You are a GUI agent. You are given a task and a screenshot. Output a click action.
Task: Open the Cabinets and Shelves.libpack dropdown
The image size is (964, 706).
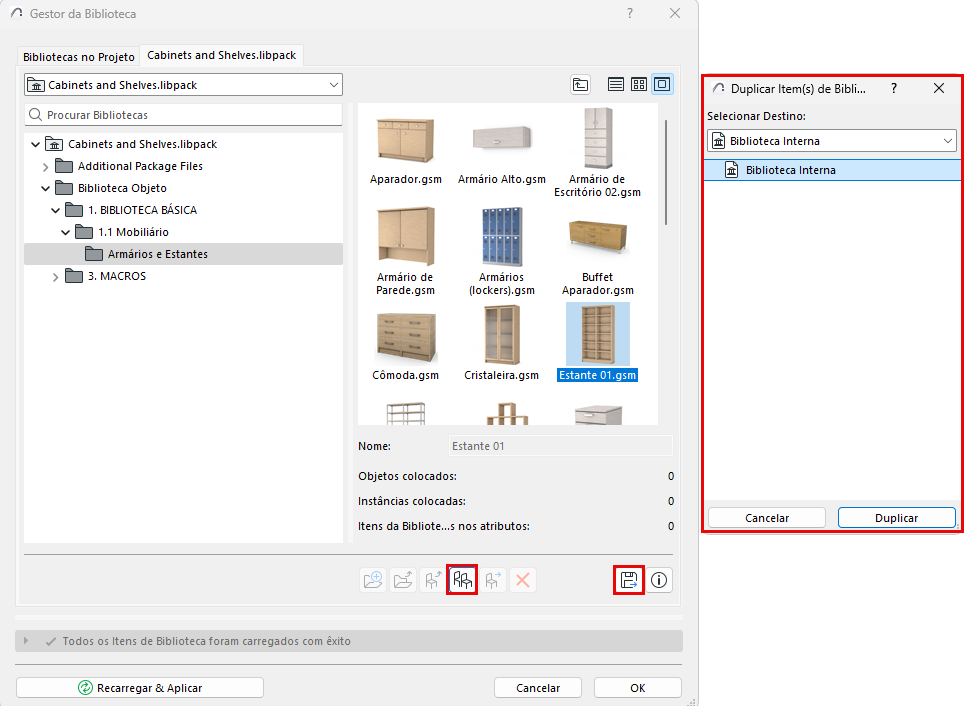click(x=183, y=85)
